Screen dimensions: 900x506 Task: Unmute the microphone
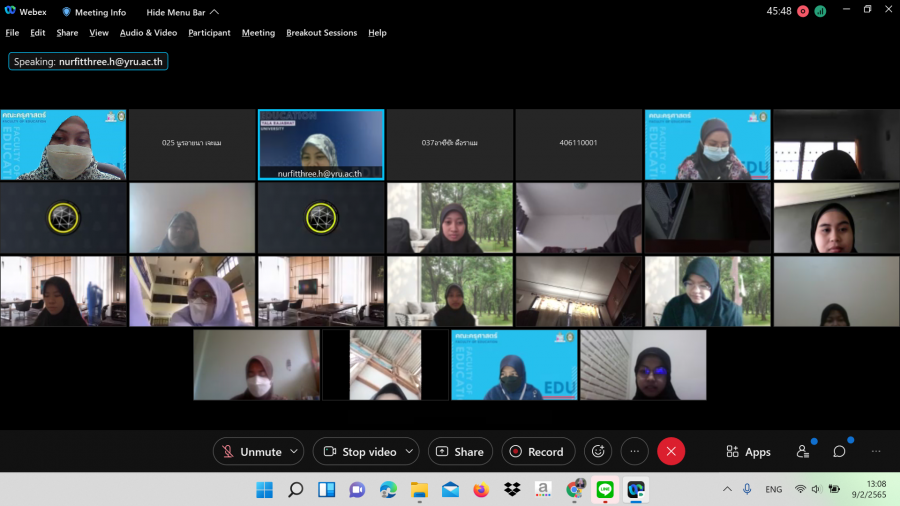point(251,452)
